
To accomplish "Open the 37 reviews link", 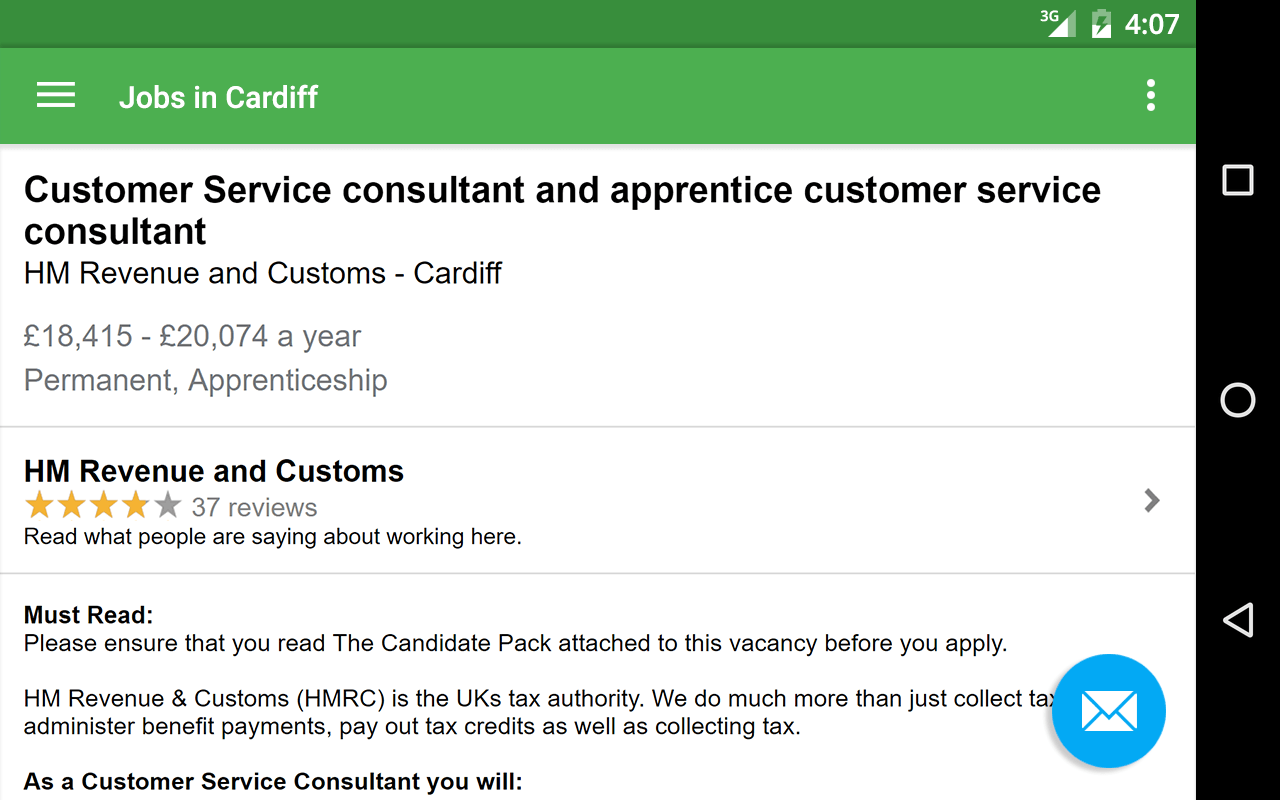I will tap(254, 508).
